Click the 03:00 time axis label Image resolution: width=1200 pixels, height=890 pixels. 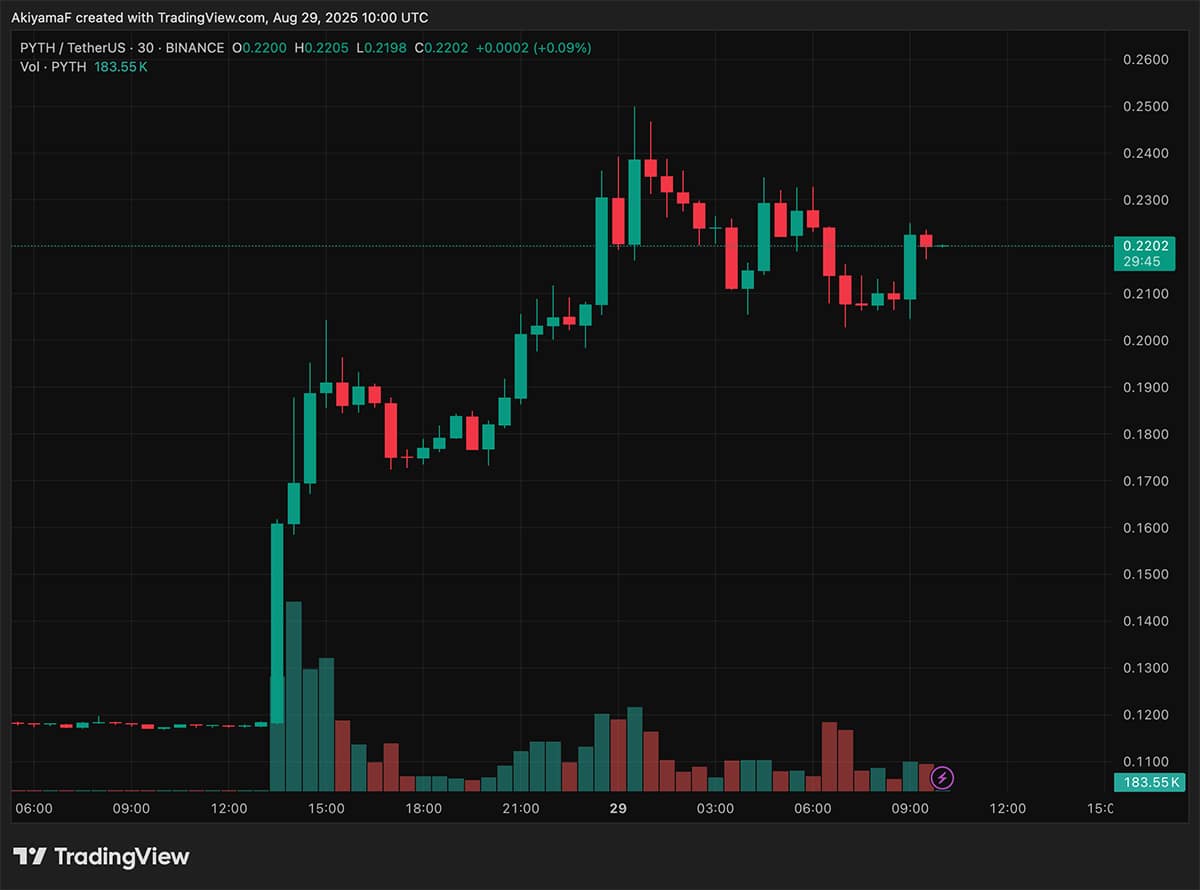click(x=715, y=808)
